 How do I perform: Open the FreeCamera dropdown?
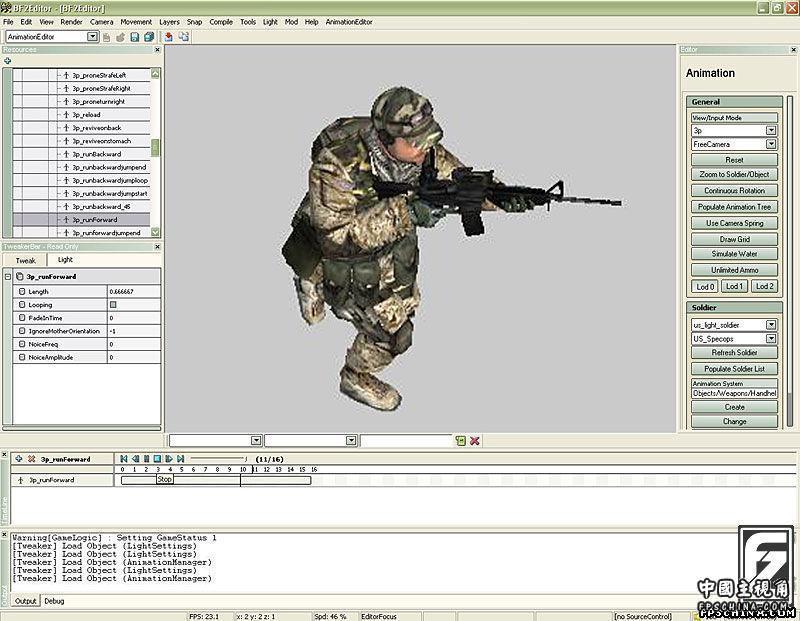click(771, 144)
